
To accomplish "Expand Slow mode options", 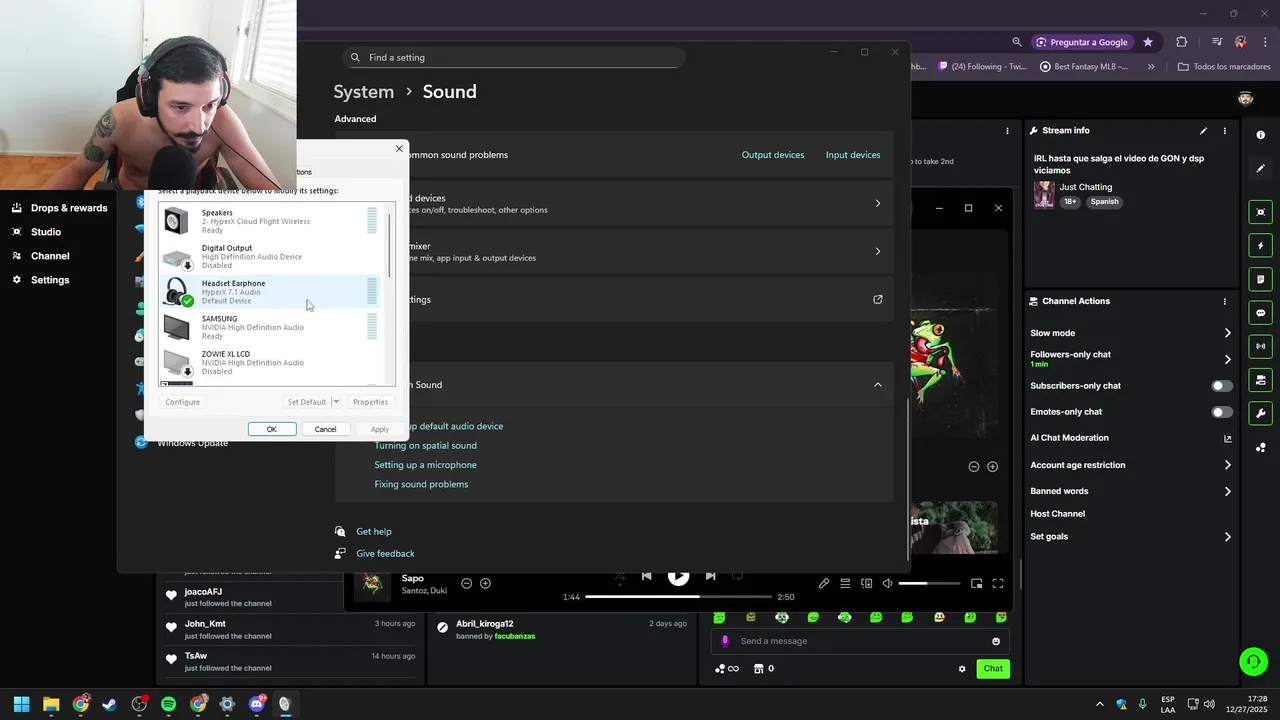I will coord(1228,333).
